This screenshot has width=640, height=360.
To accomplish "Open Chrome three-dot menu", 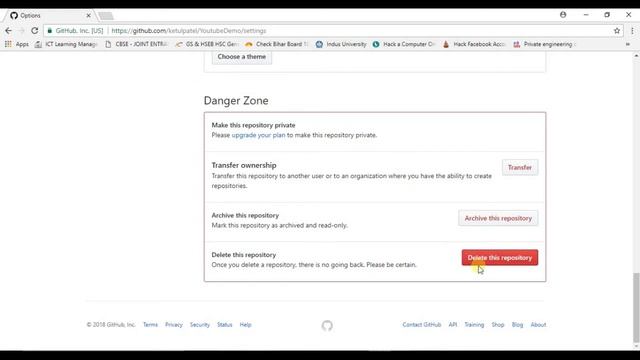I will (x=632, y=31).
